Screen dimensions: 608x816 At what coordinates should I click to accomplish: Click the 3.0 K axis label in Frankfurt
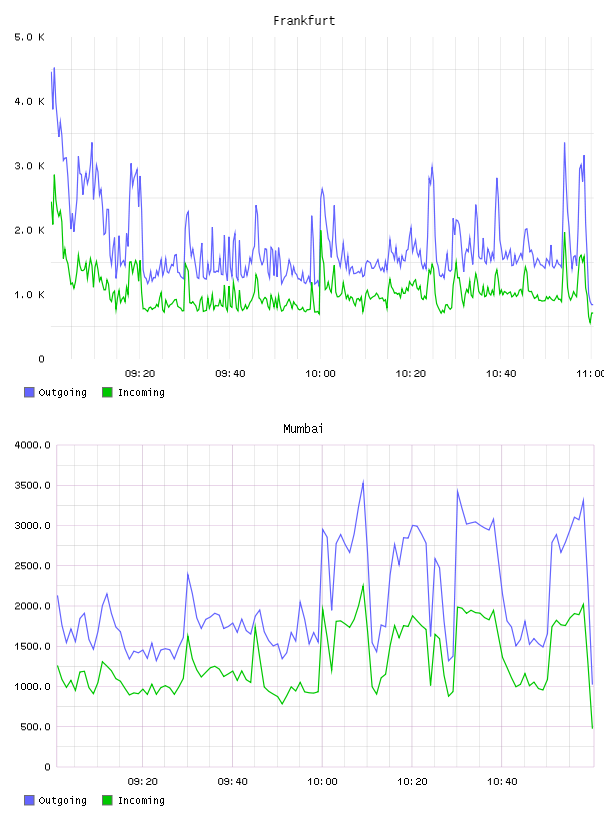click(x=29, y=166)
